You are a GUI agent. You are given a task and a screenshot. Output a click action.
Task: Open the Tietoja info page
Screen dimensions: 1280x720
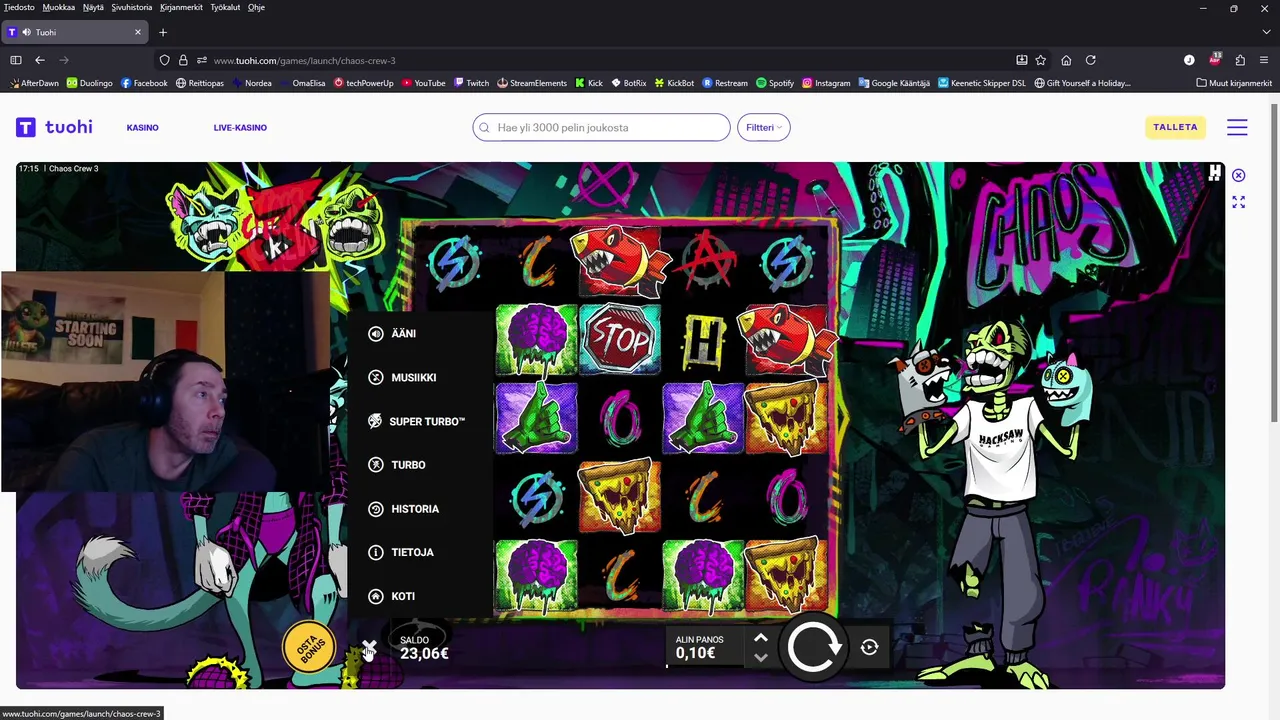(400, 552)
